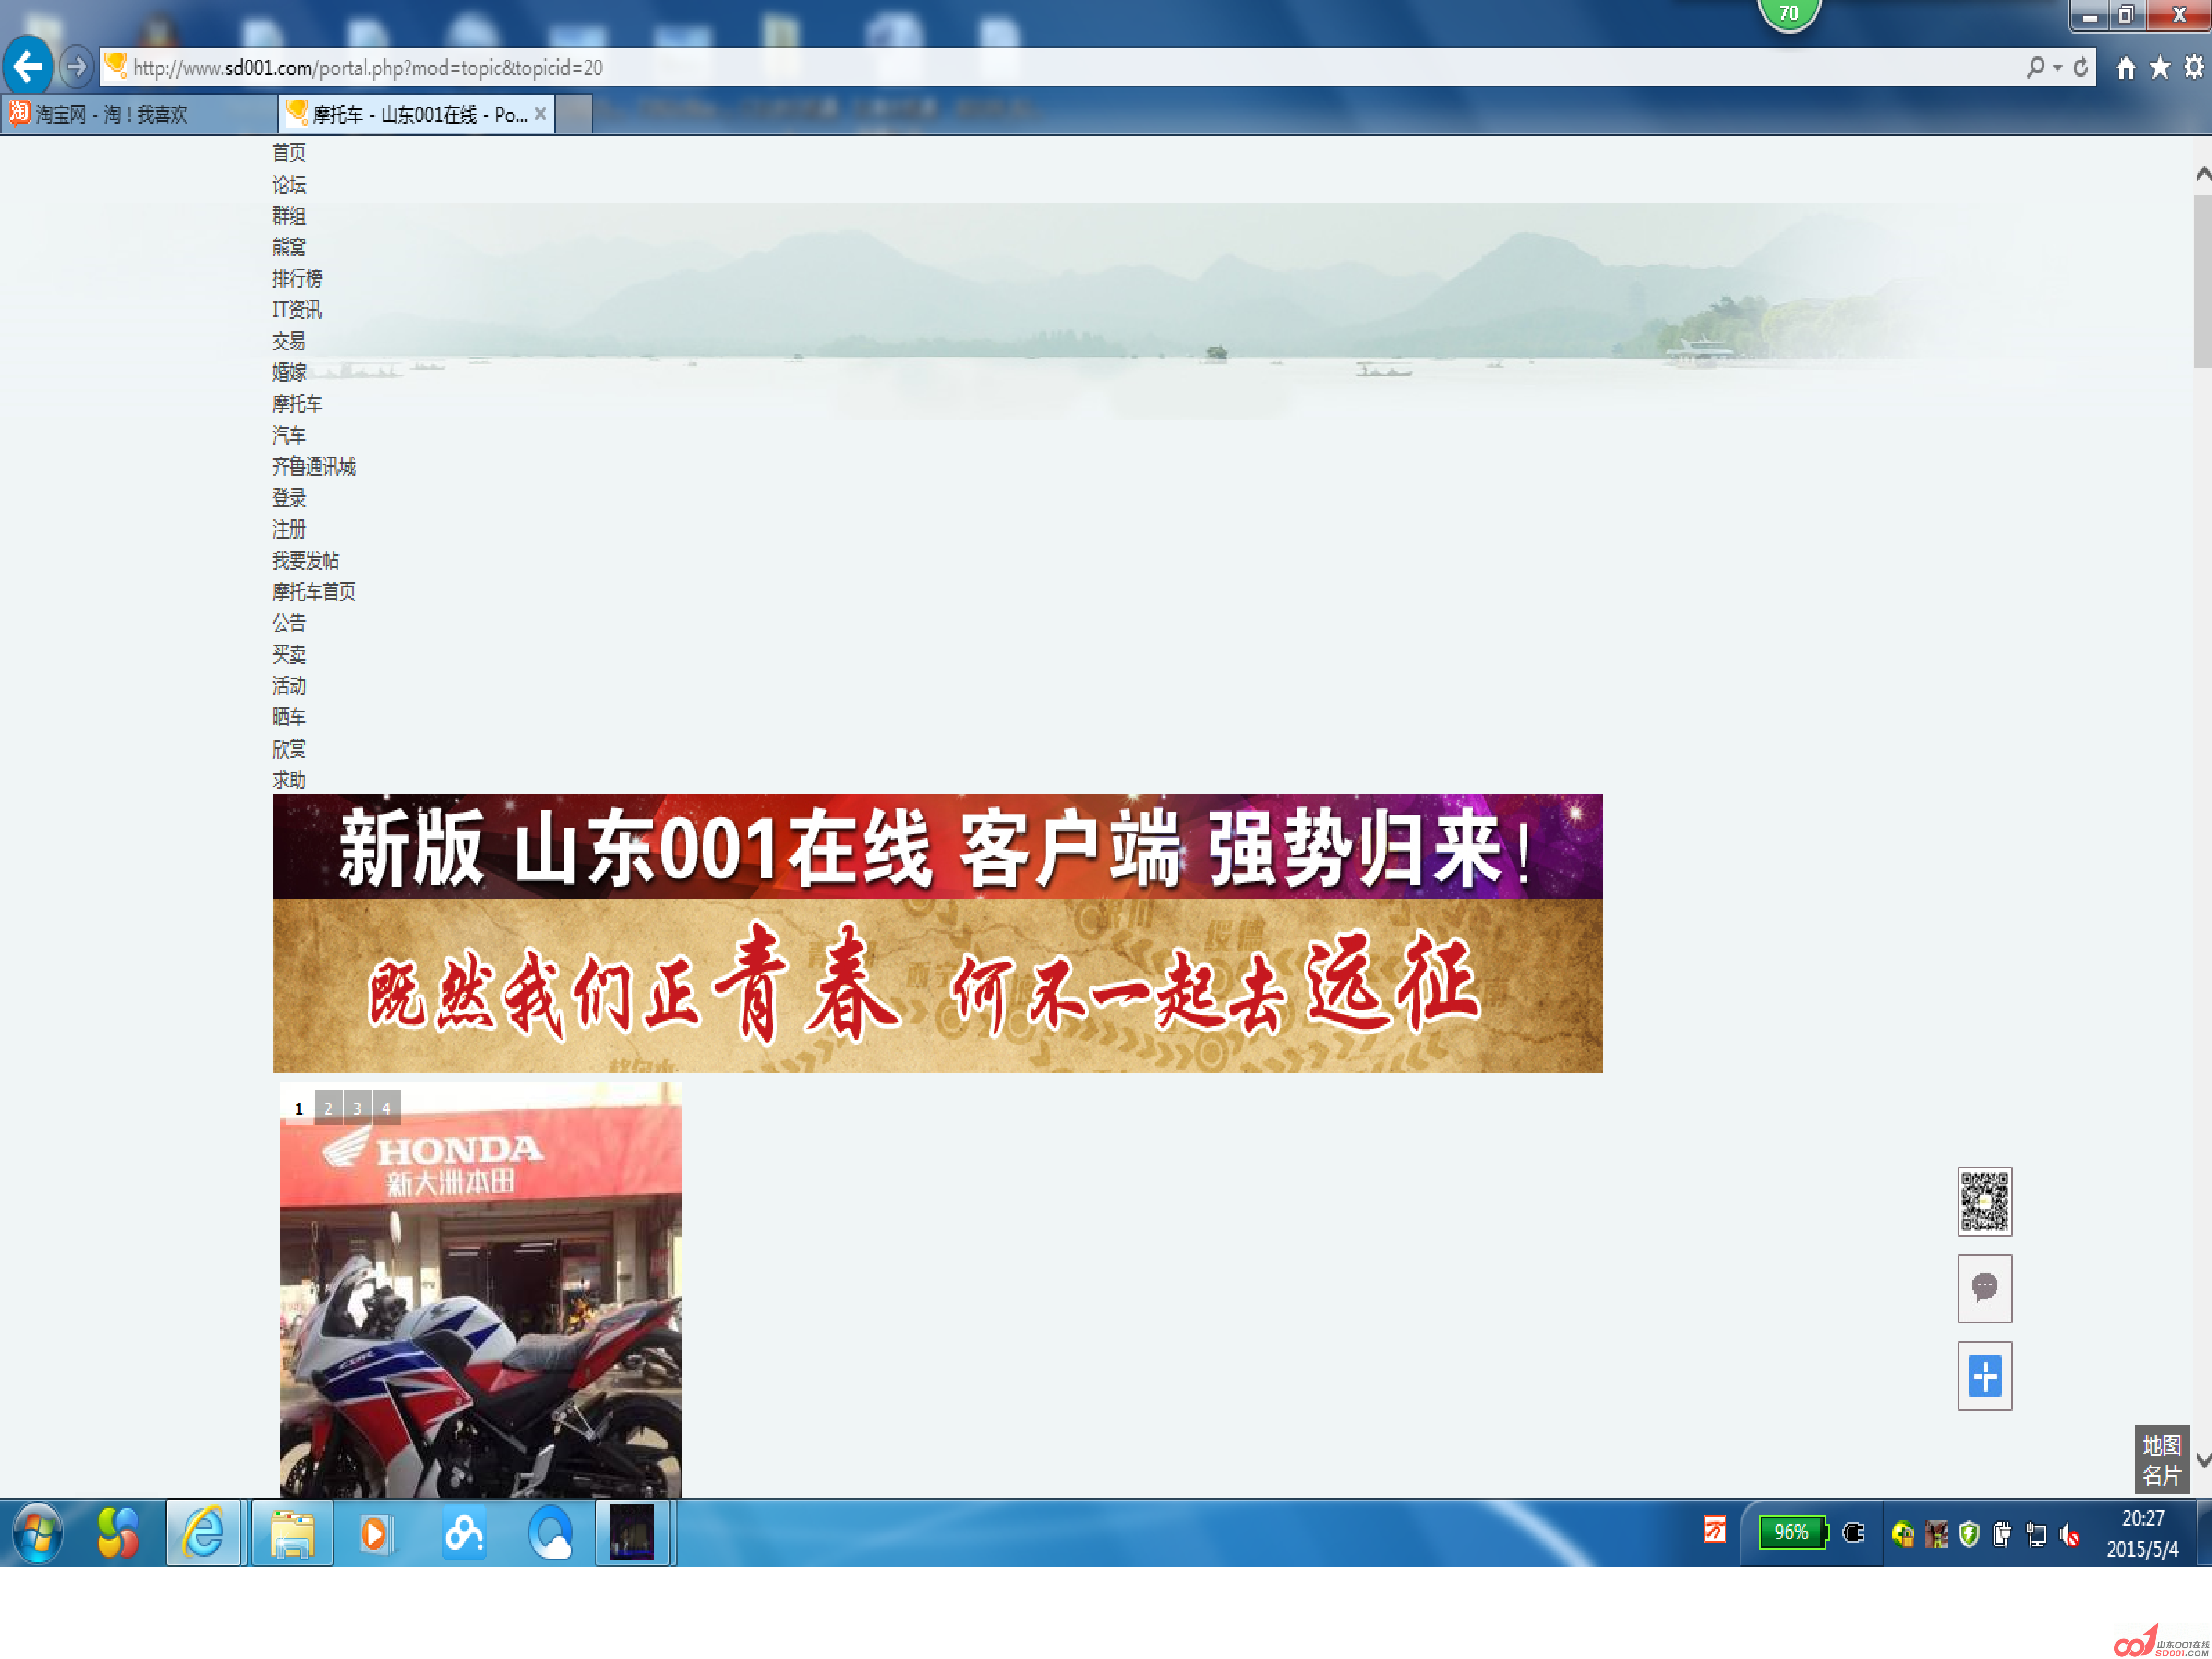Screen dimensions: 2212x1659
Task: Open the 婚嫁 link
Action: point(289,373)
